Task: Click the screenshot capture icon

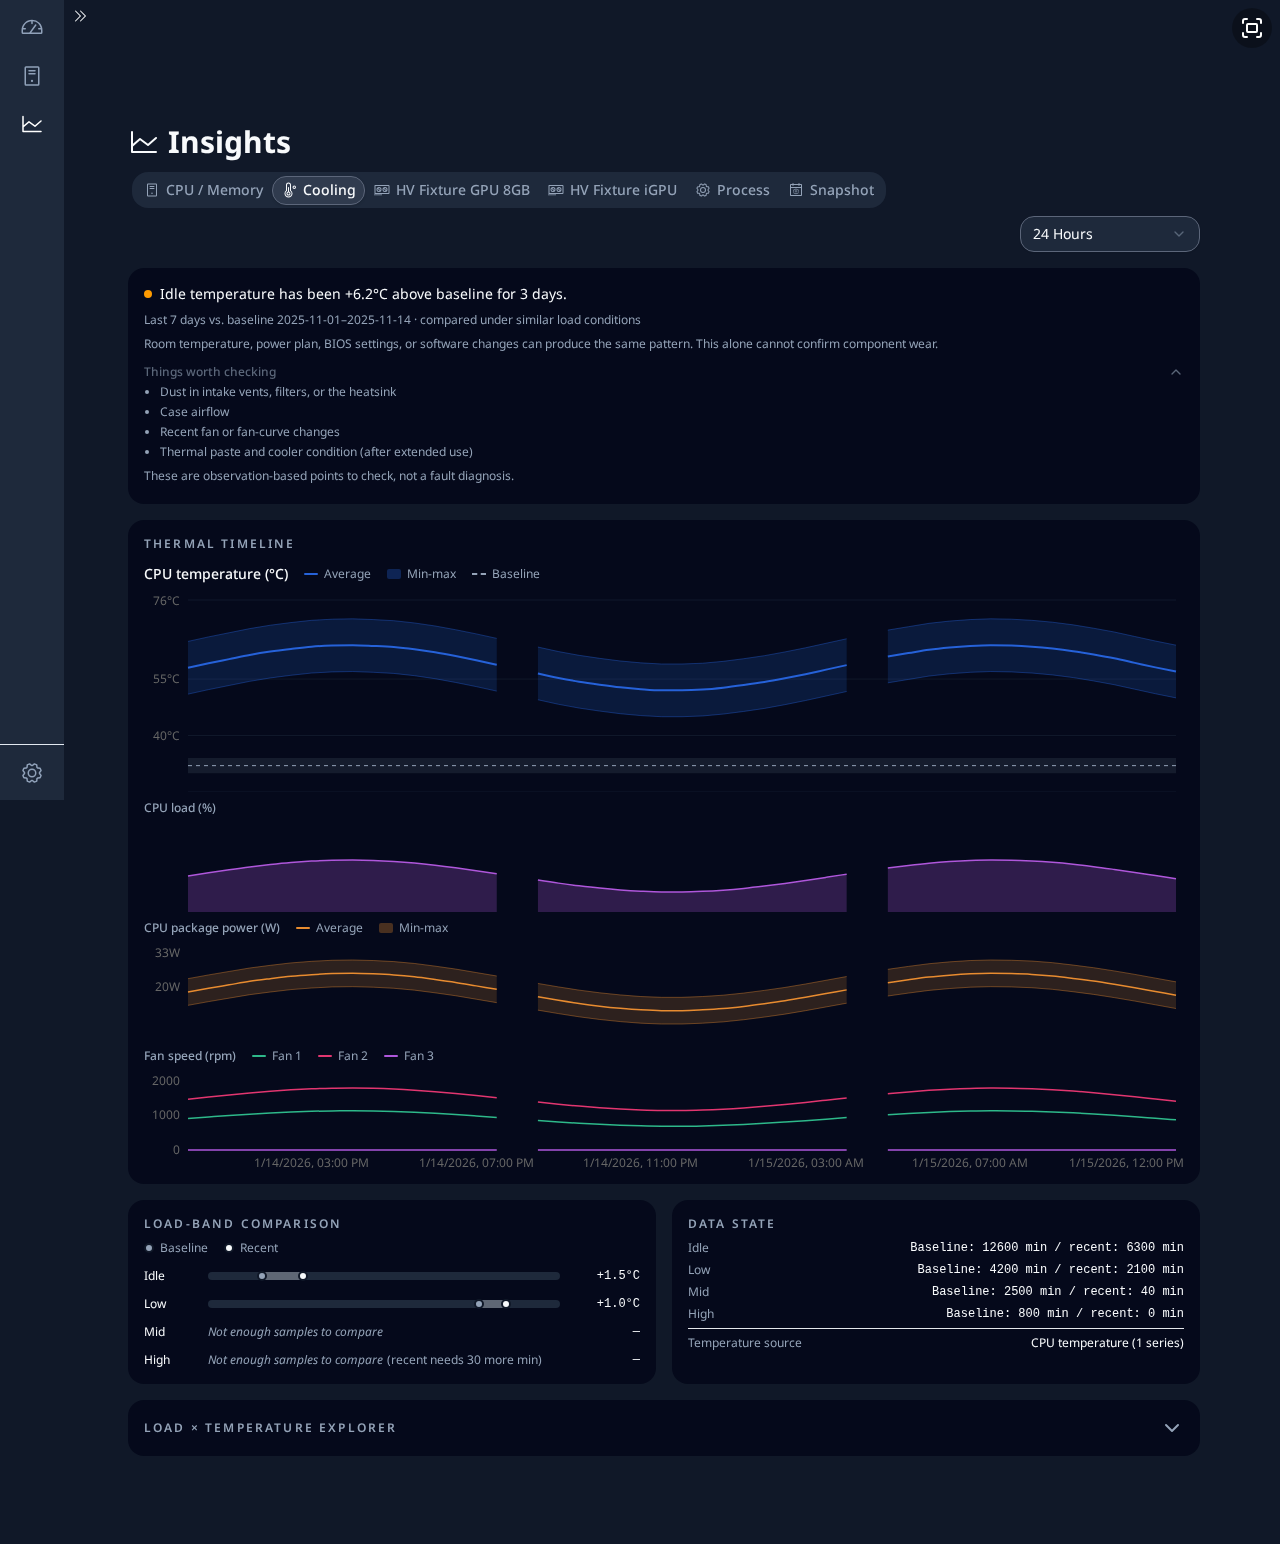Action: (1252, 28)
